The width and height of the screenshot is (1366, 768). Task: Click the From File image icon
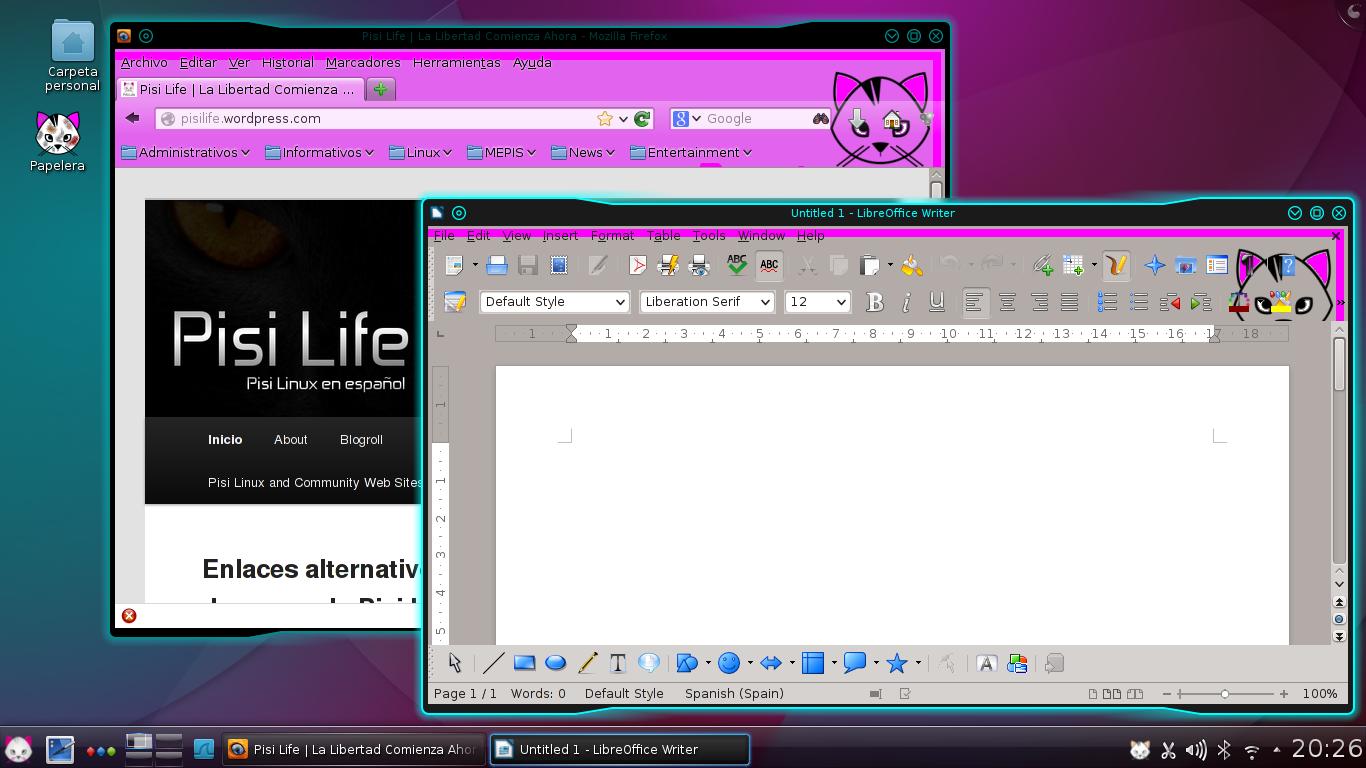[1017, 663]
